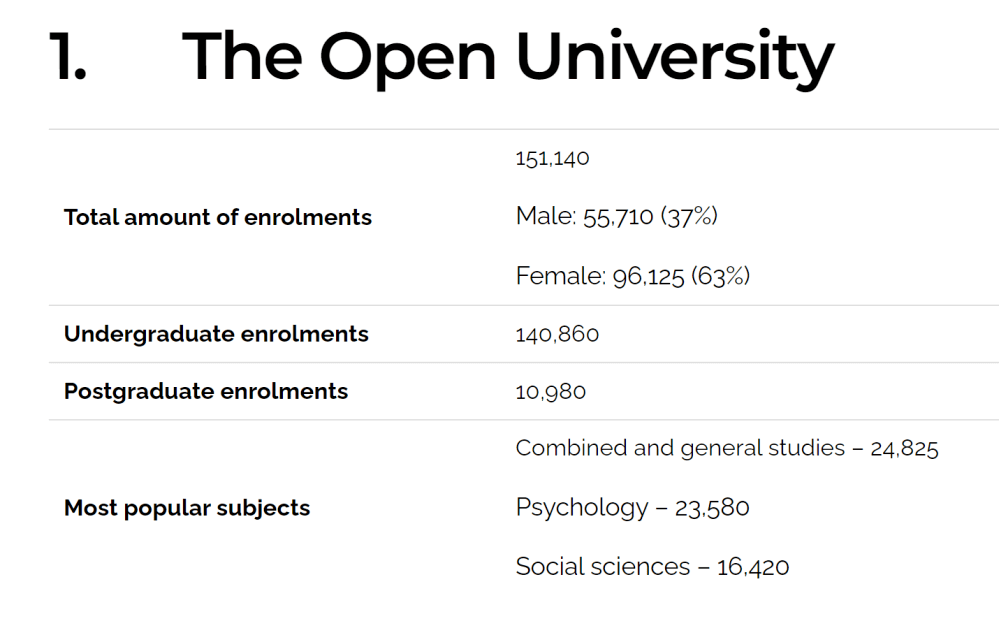
Task: Click the 37% male percentage
Action: click(689, 217)
